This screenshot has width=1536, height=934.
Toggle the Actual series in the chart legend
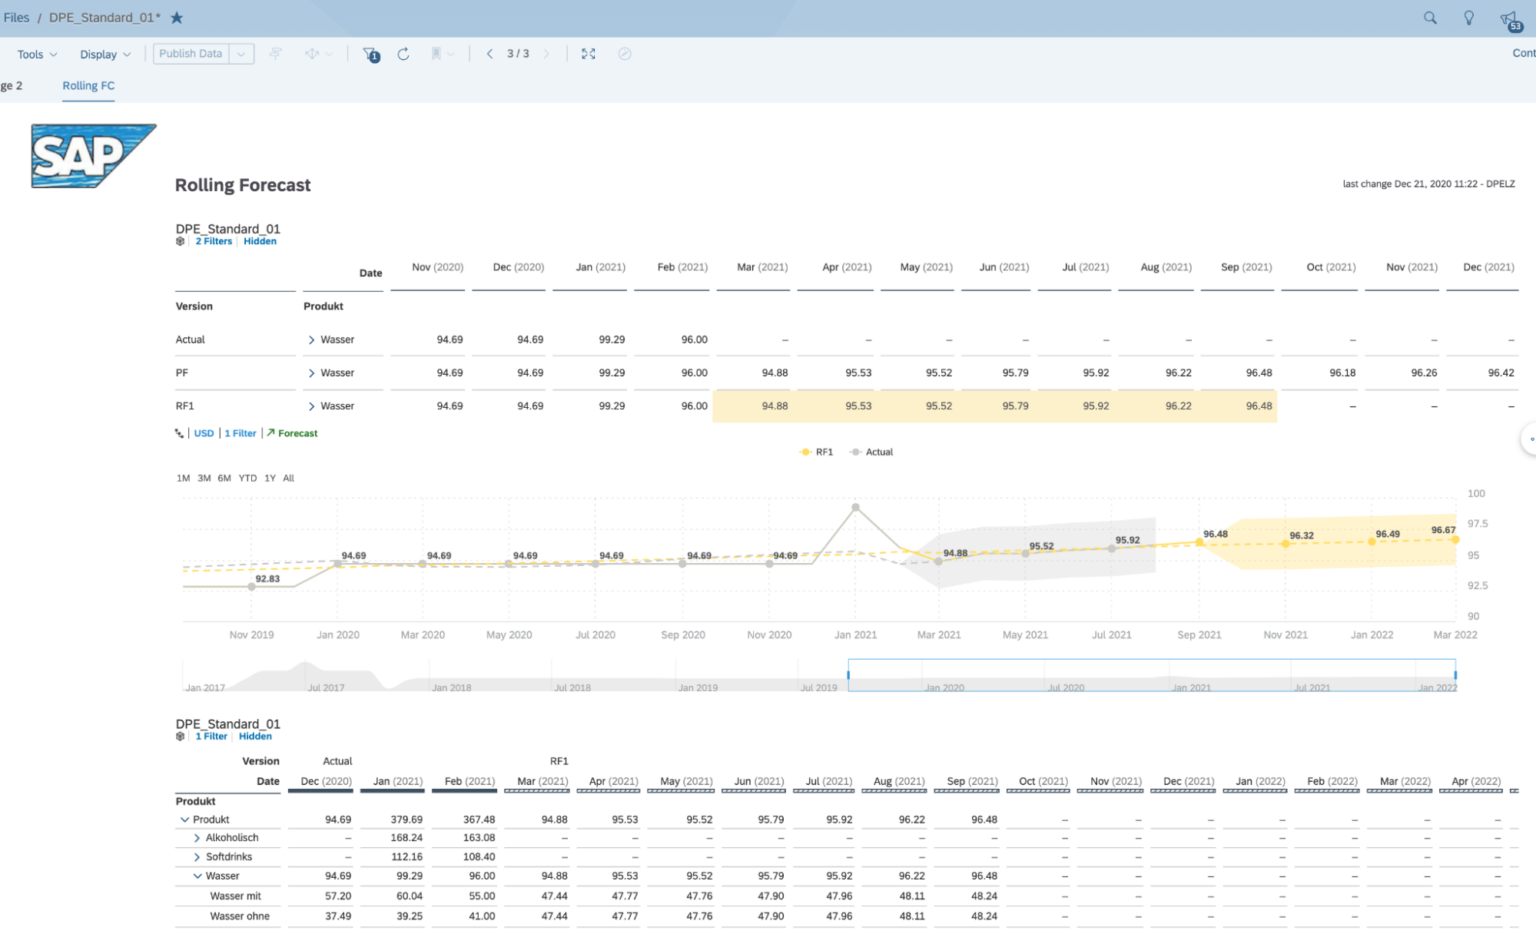(x=871, y=451)
